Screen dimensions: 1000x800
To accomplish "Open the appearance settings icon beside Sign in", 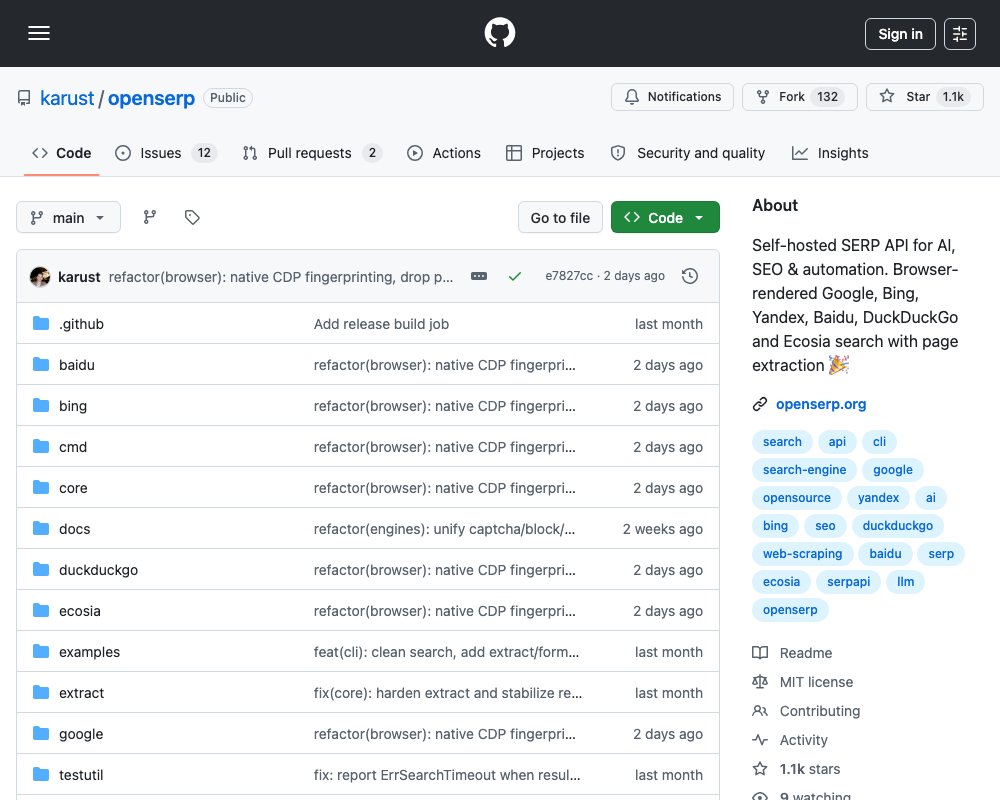I will [x=959, y=34].
